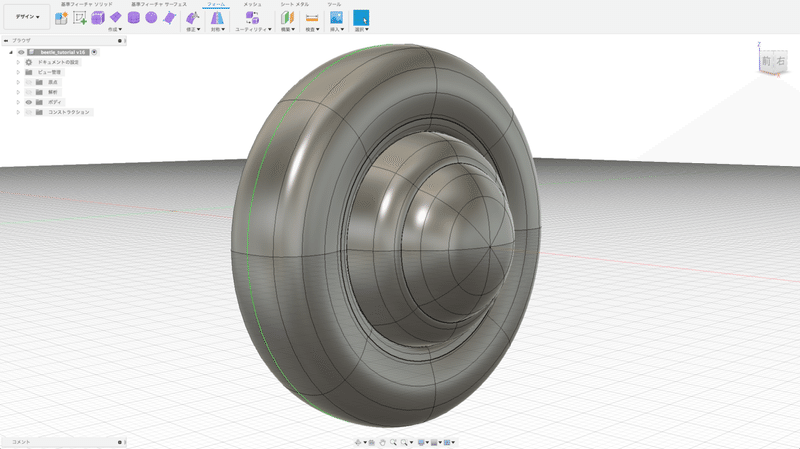Open the 選択 dropdown menu
Screen dimensions: 800x449
pyautogui.click(x=361, y=30)
